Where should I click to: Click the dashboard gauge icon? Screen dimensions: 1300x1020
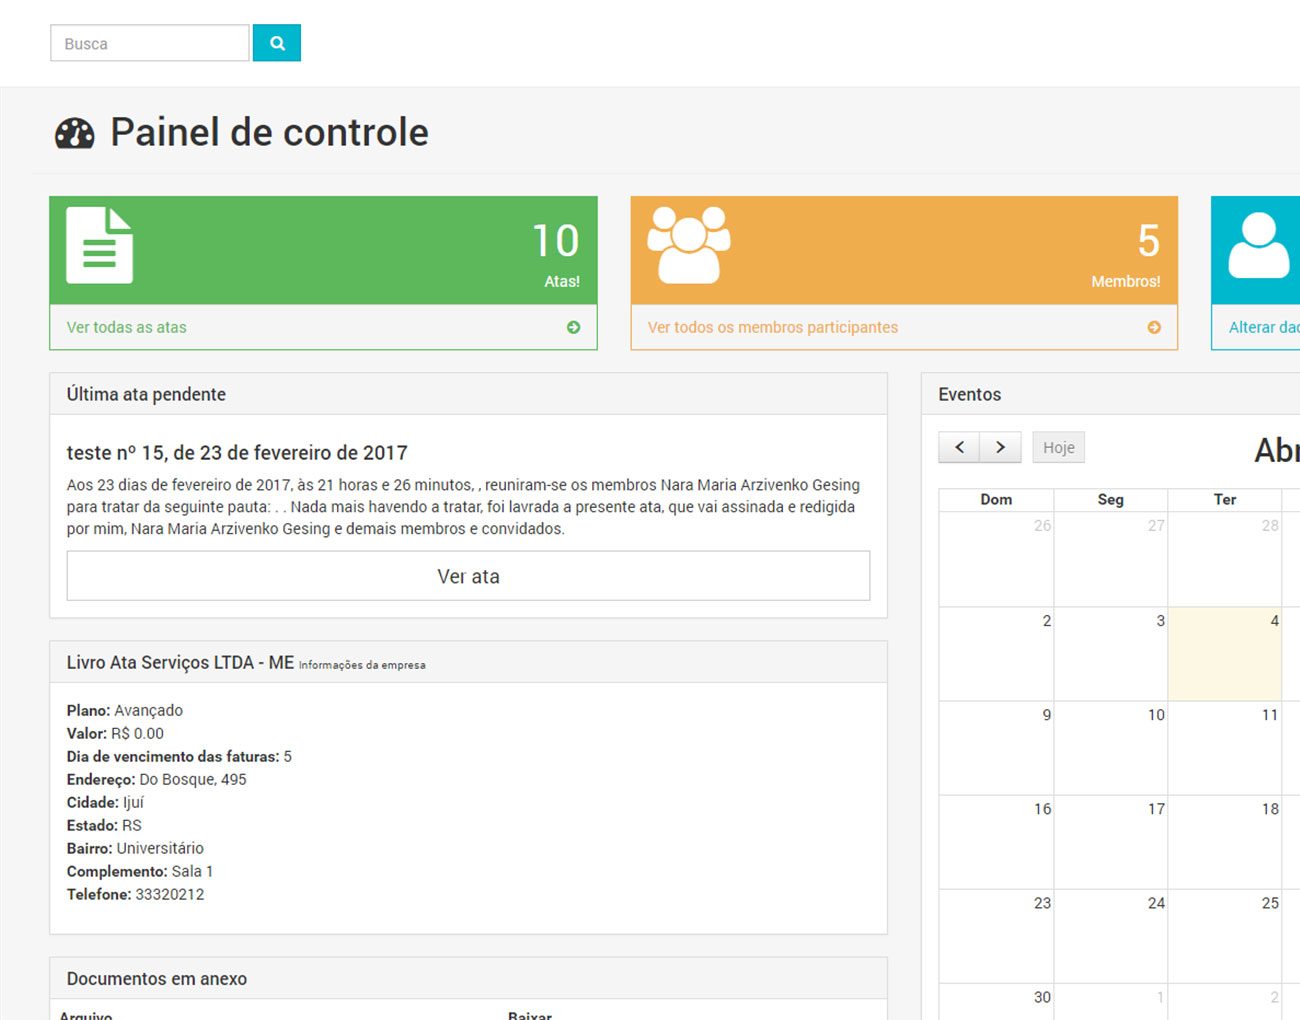(x=74, y=134)
